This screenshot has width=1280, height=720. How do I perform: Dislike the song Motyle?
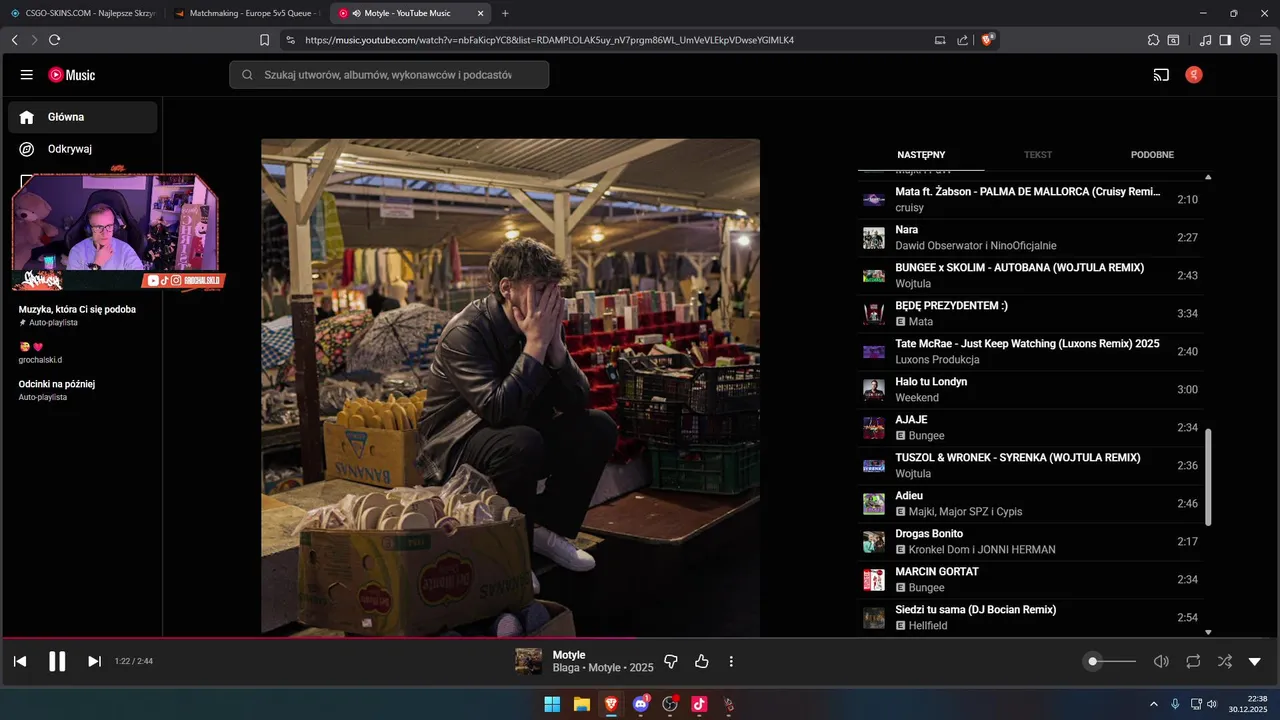pos(671,661)
